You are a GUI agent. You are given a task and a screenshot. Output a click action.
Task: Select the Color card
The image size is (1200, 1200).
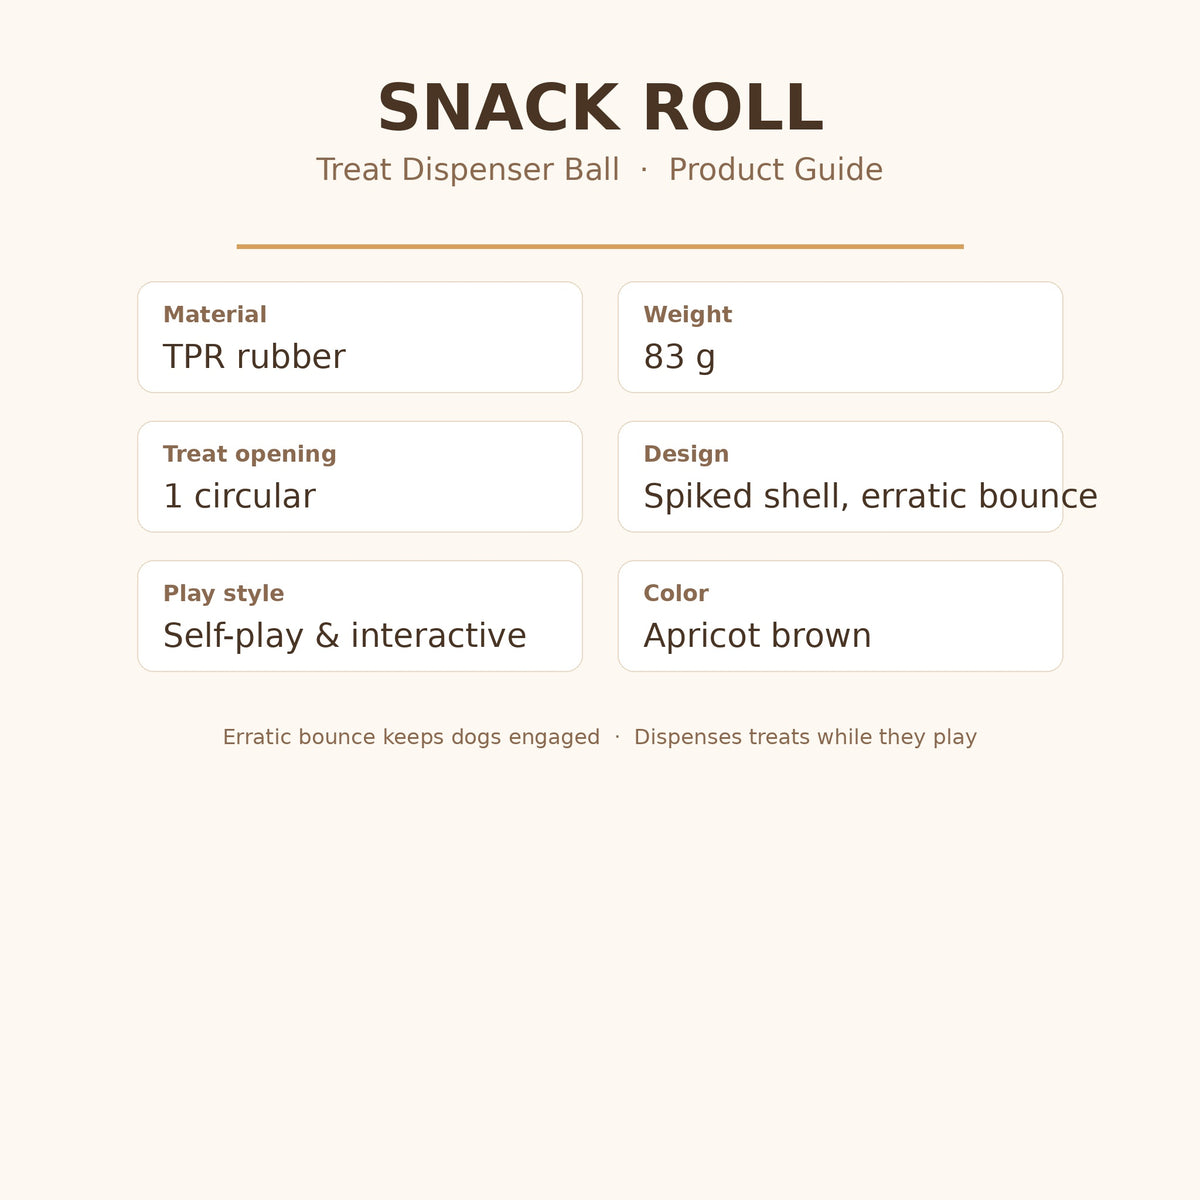coord(840,616)
